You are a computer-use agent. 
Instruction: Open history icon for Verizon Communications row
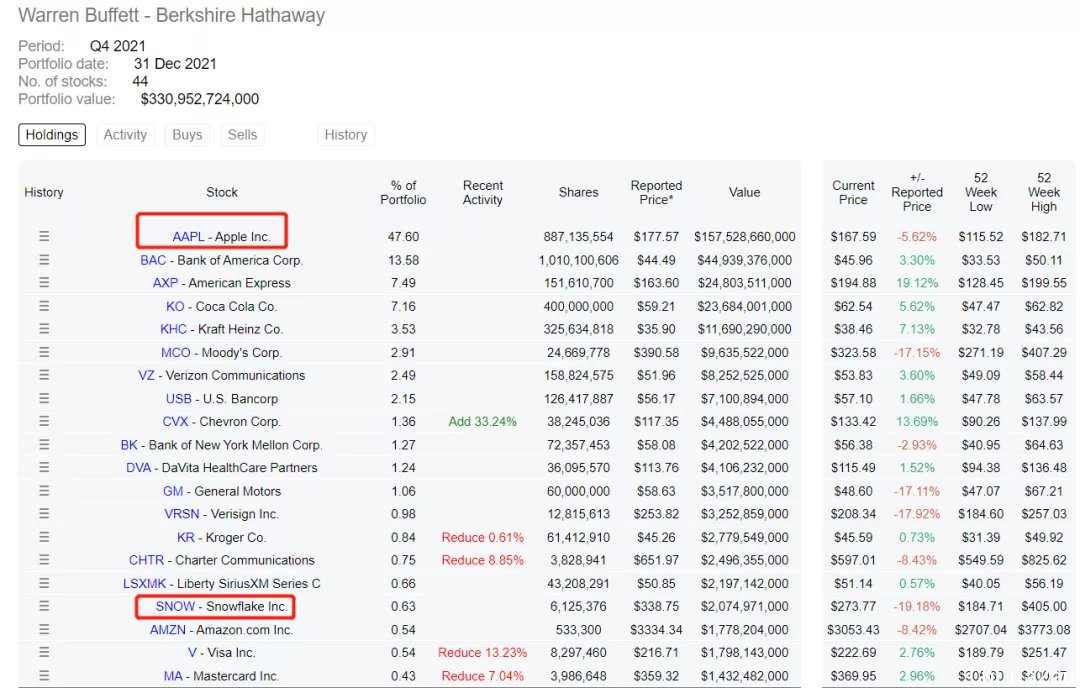coord(44,375)
